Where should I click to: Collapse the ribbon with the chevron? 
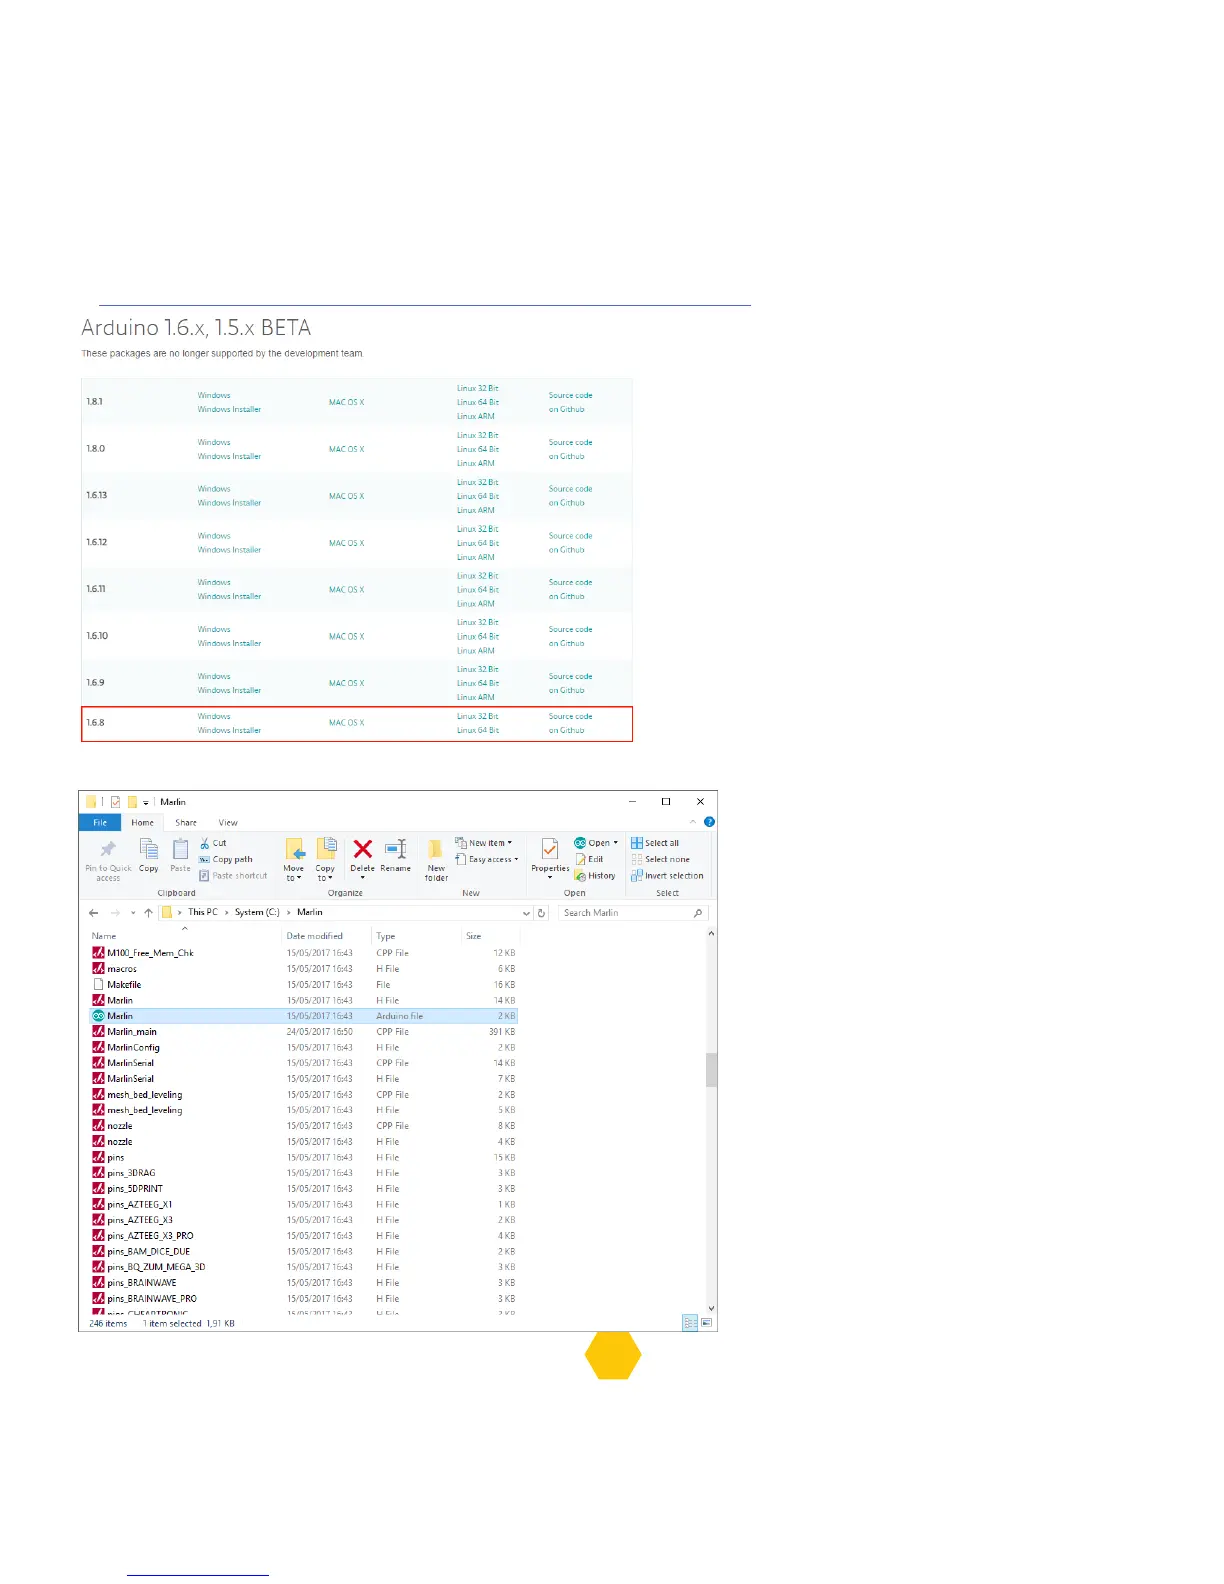(692, 822)
